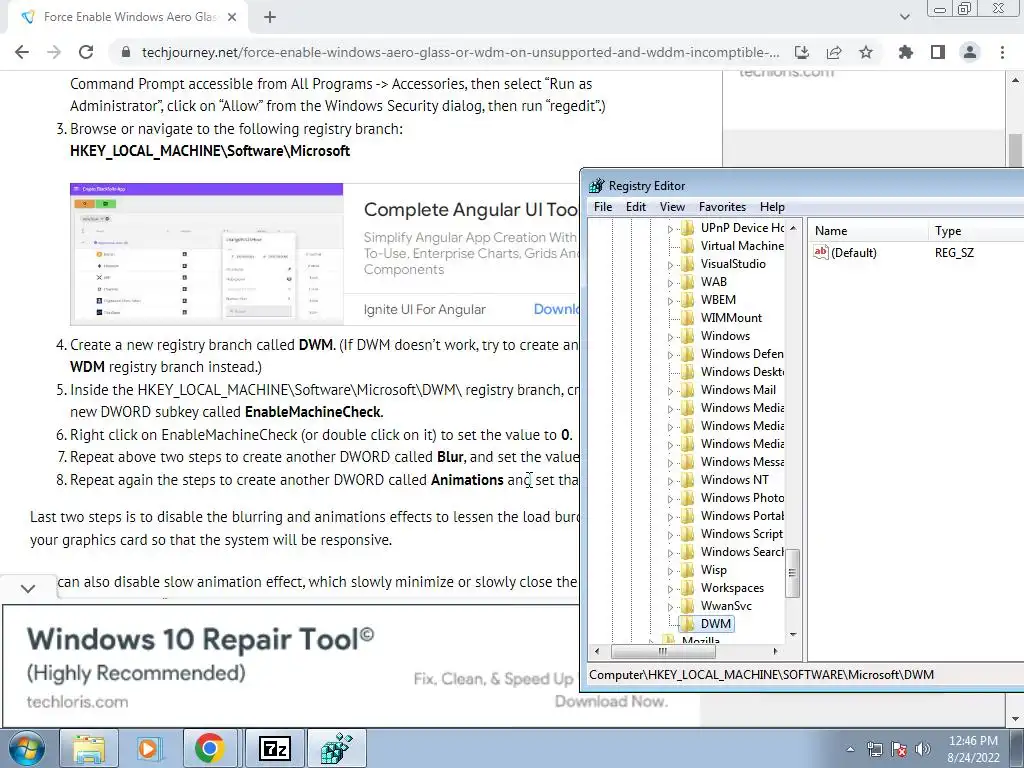
Task: Open the taskbar clock showing 12:46 PM
Action: [973, 749]
